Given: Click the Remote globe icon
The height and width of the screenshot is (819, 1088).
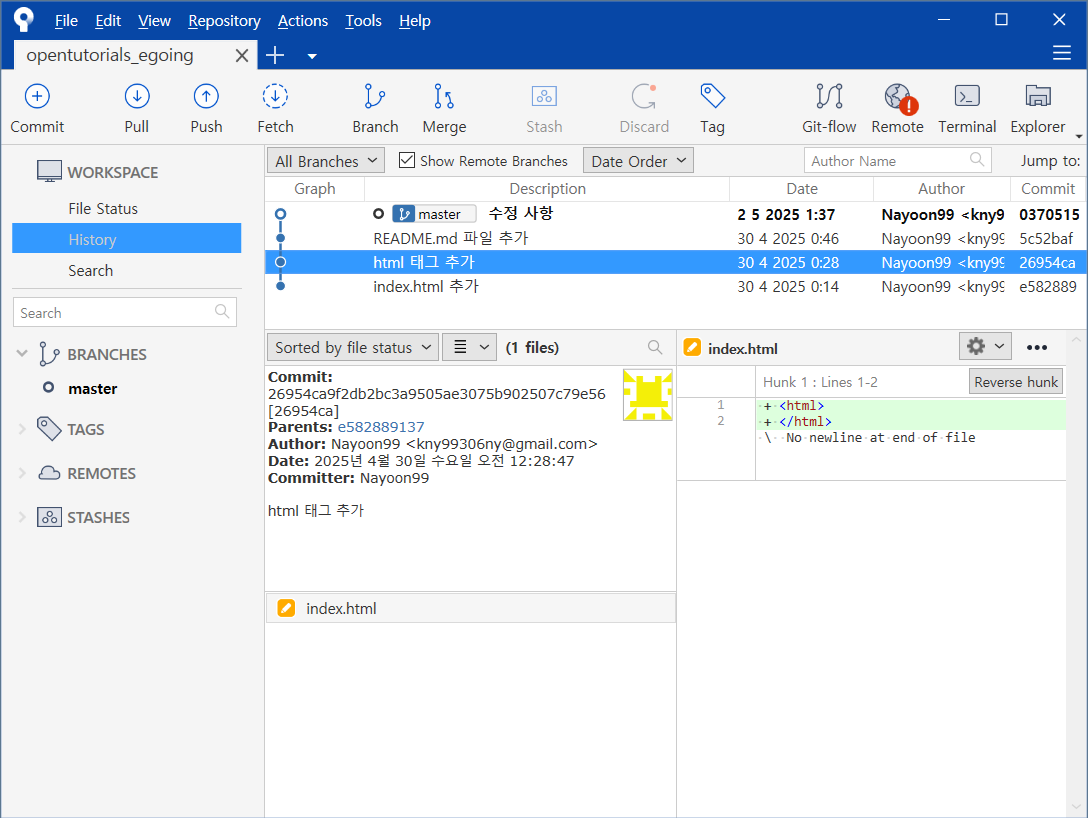Looking at the screenshot, I should pyautogui.click(x=897, y=96).
